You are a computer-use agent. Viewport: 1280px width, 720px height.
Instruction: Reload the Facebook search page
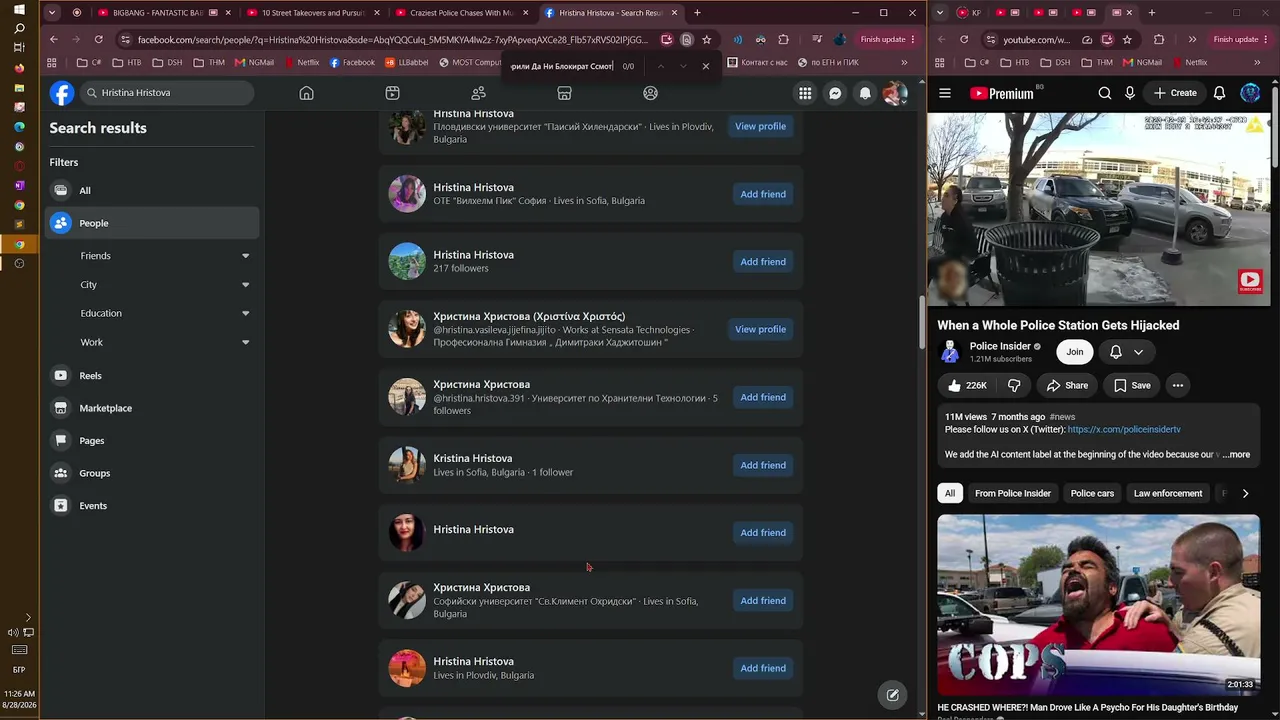pos(98,39)
